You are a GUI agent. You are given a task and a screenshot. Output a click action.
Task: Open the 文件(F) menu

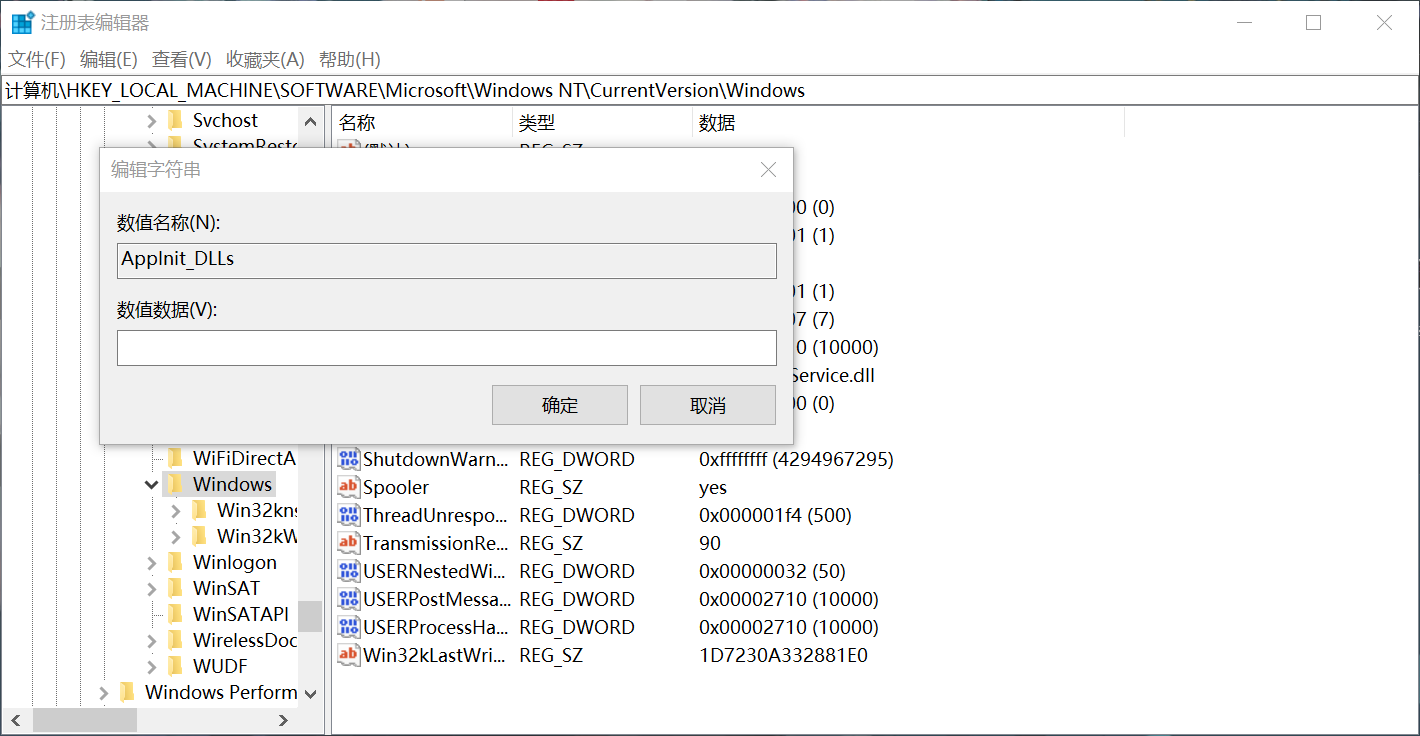(x=37, y=60)
